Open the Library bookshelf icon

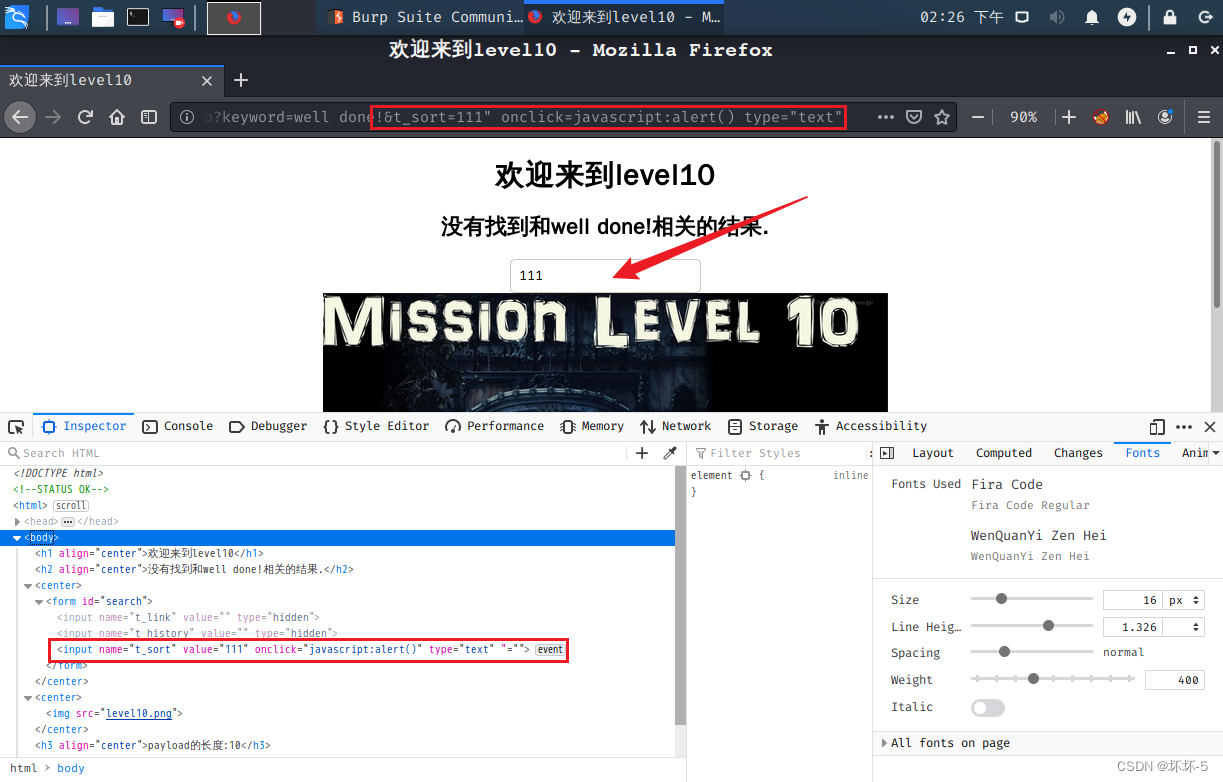(1133, 117)
